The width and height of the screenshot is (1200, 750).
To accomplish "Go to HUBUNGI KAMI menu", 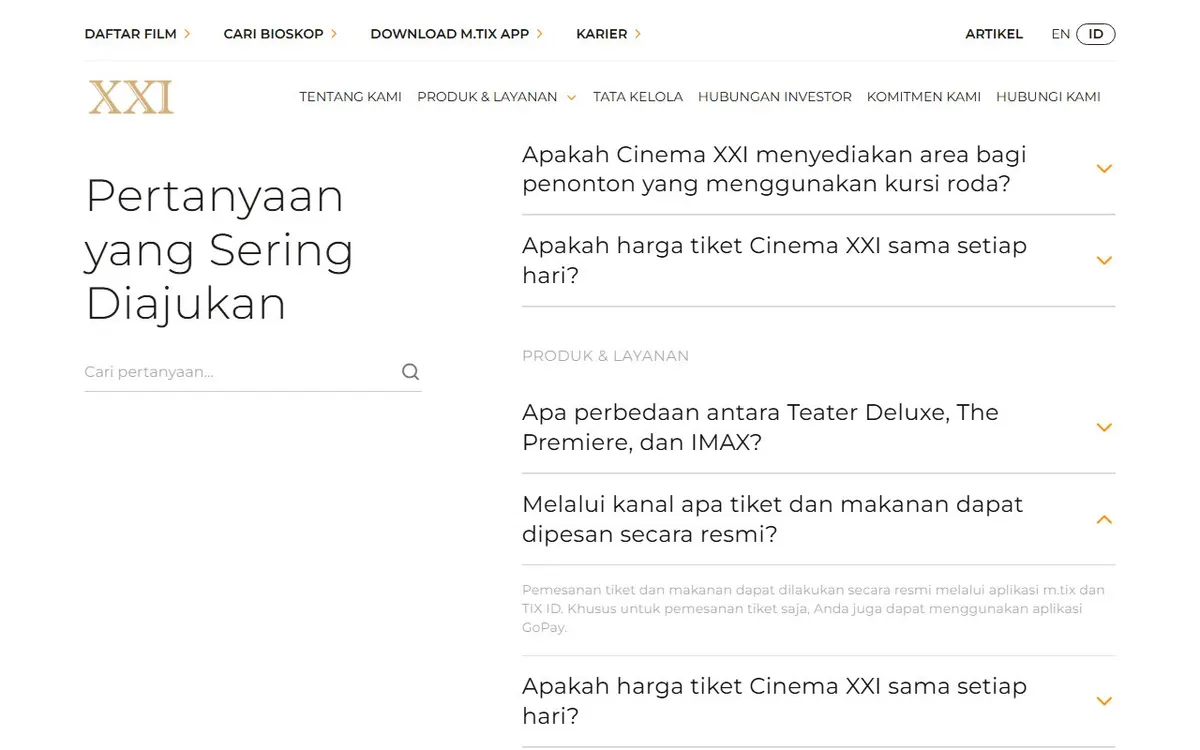I will point(1048,97).
